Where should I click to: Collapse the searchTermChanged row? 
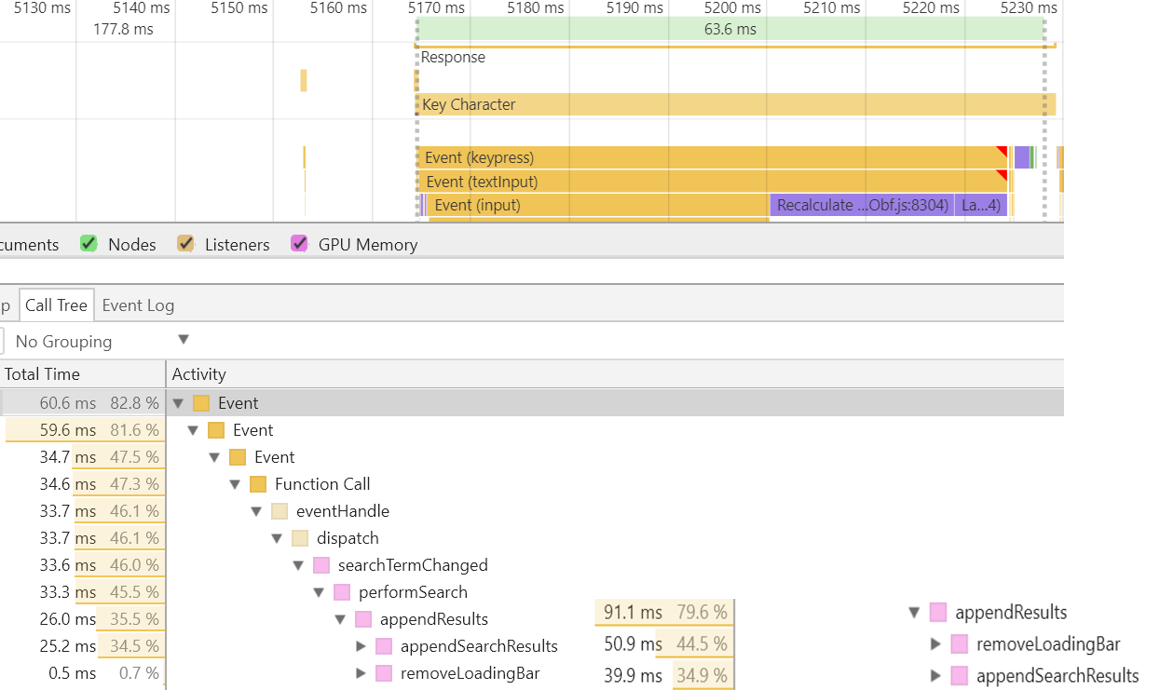point(298,565)
